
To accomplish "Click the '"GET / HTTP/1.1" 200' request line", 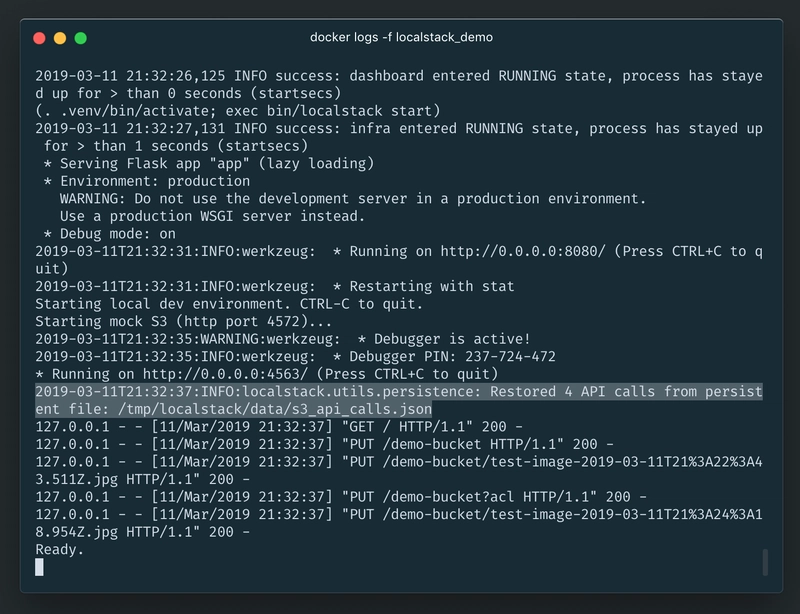I will point(279,427).
